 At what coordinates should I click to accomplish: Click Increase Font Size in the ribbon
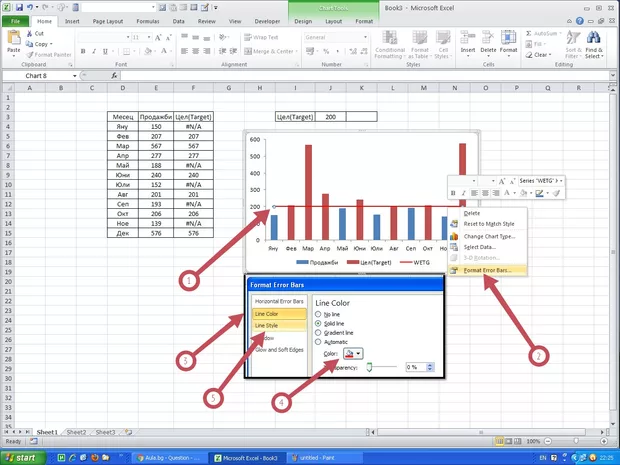(158, 38)
